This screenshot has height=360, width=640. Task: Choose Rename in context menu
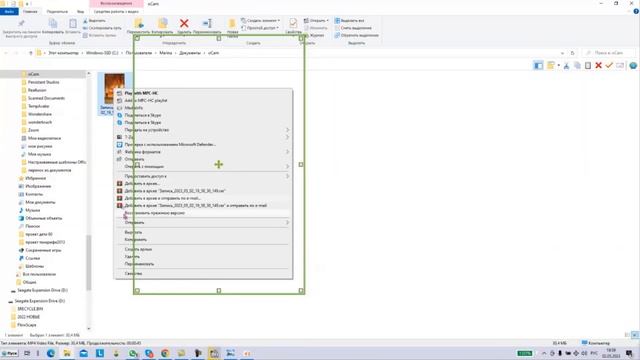pos(139,264)
